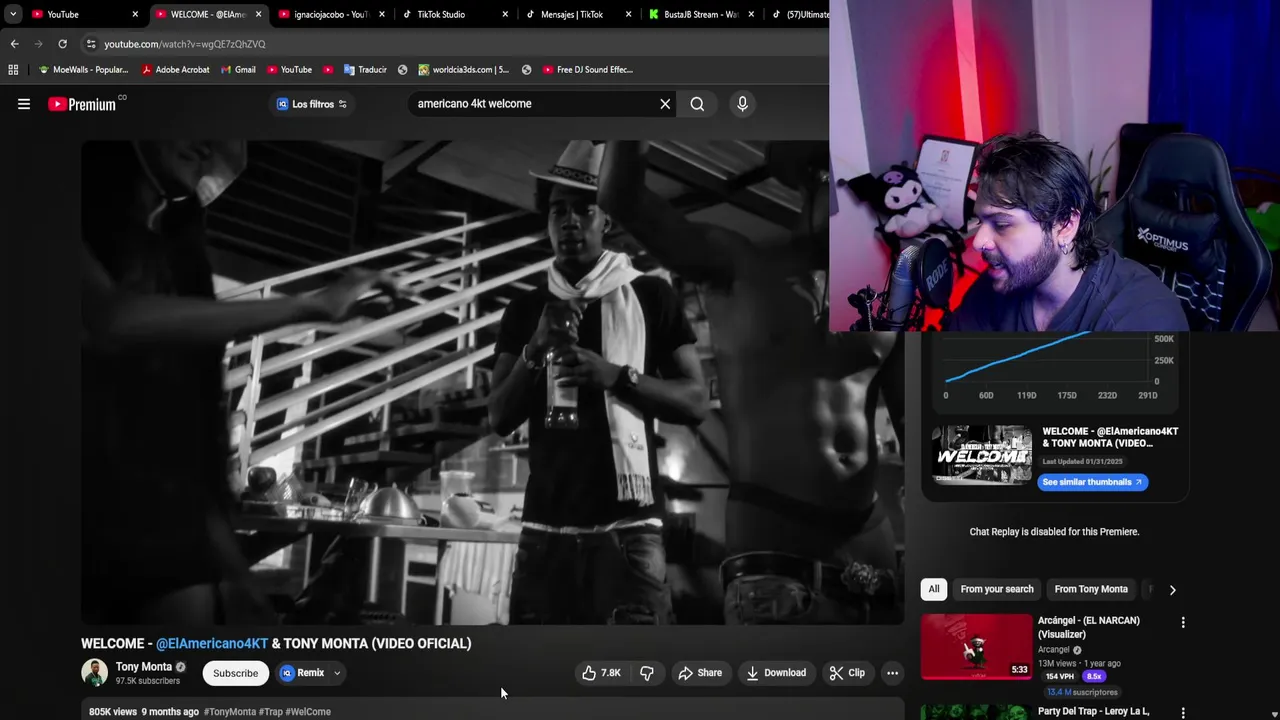Open the @ElAmericano4KT channel link in title
The image size is (1280, 720).
tap(212, 643)
